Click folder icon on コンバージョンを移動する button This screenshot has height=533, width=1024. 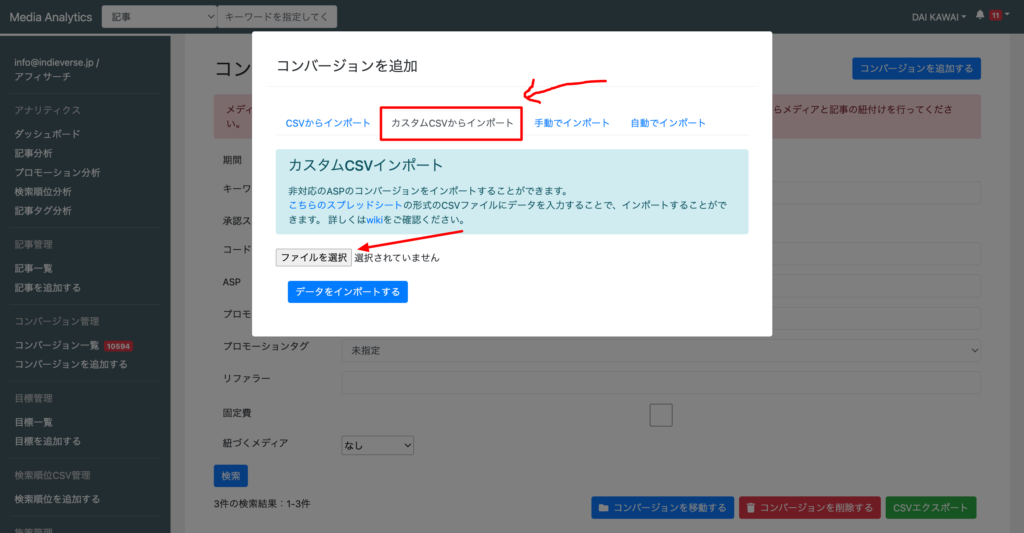pos(603,508)
